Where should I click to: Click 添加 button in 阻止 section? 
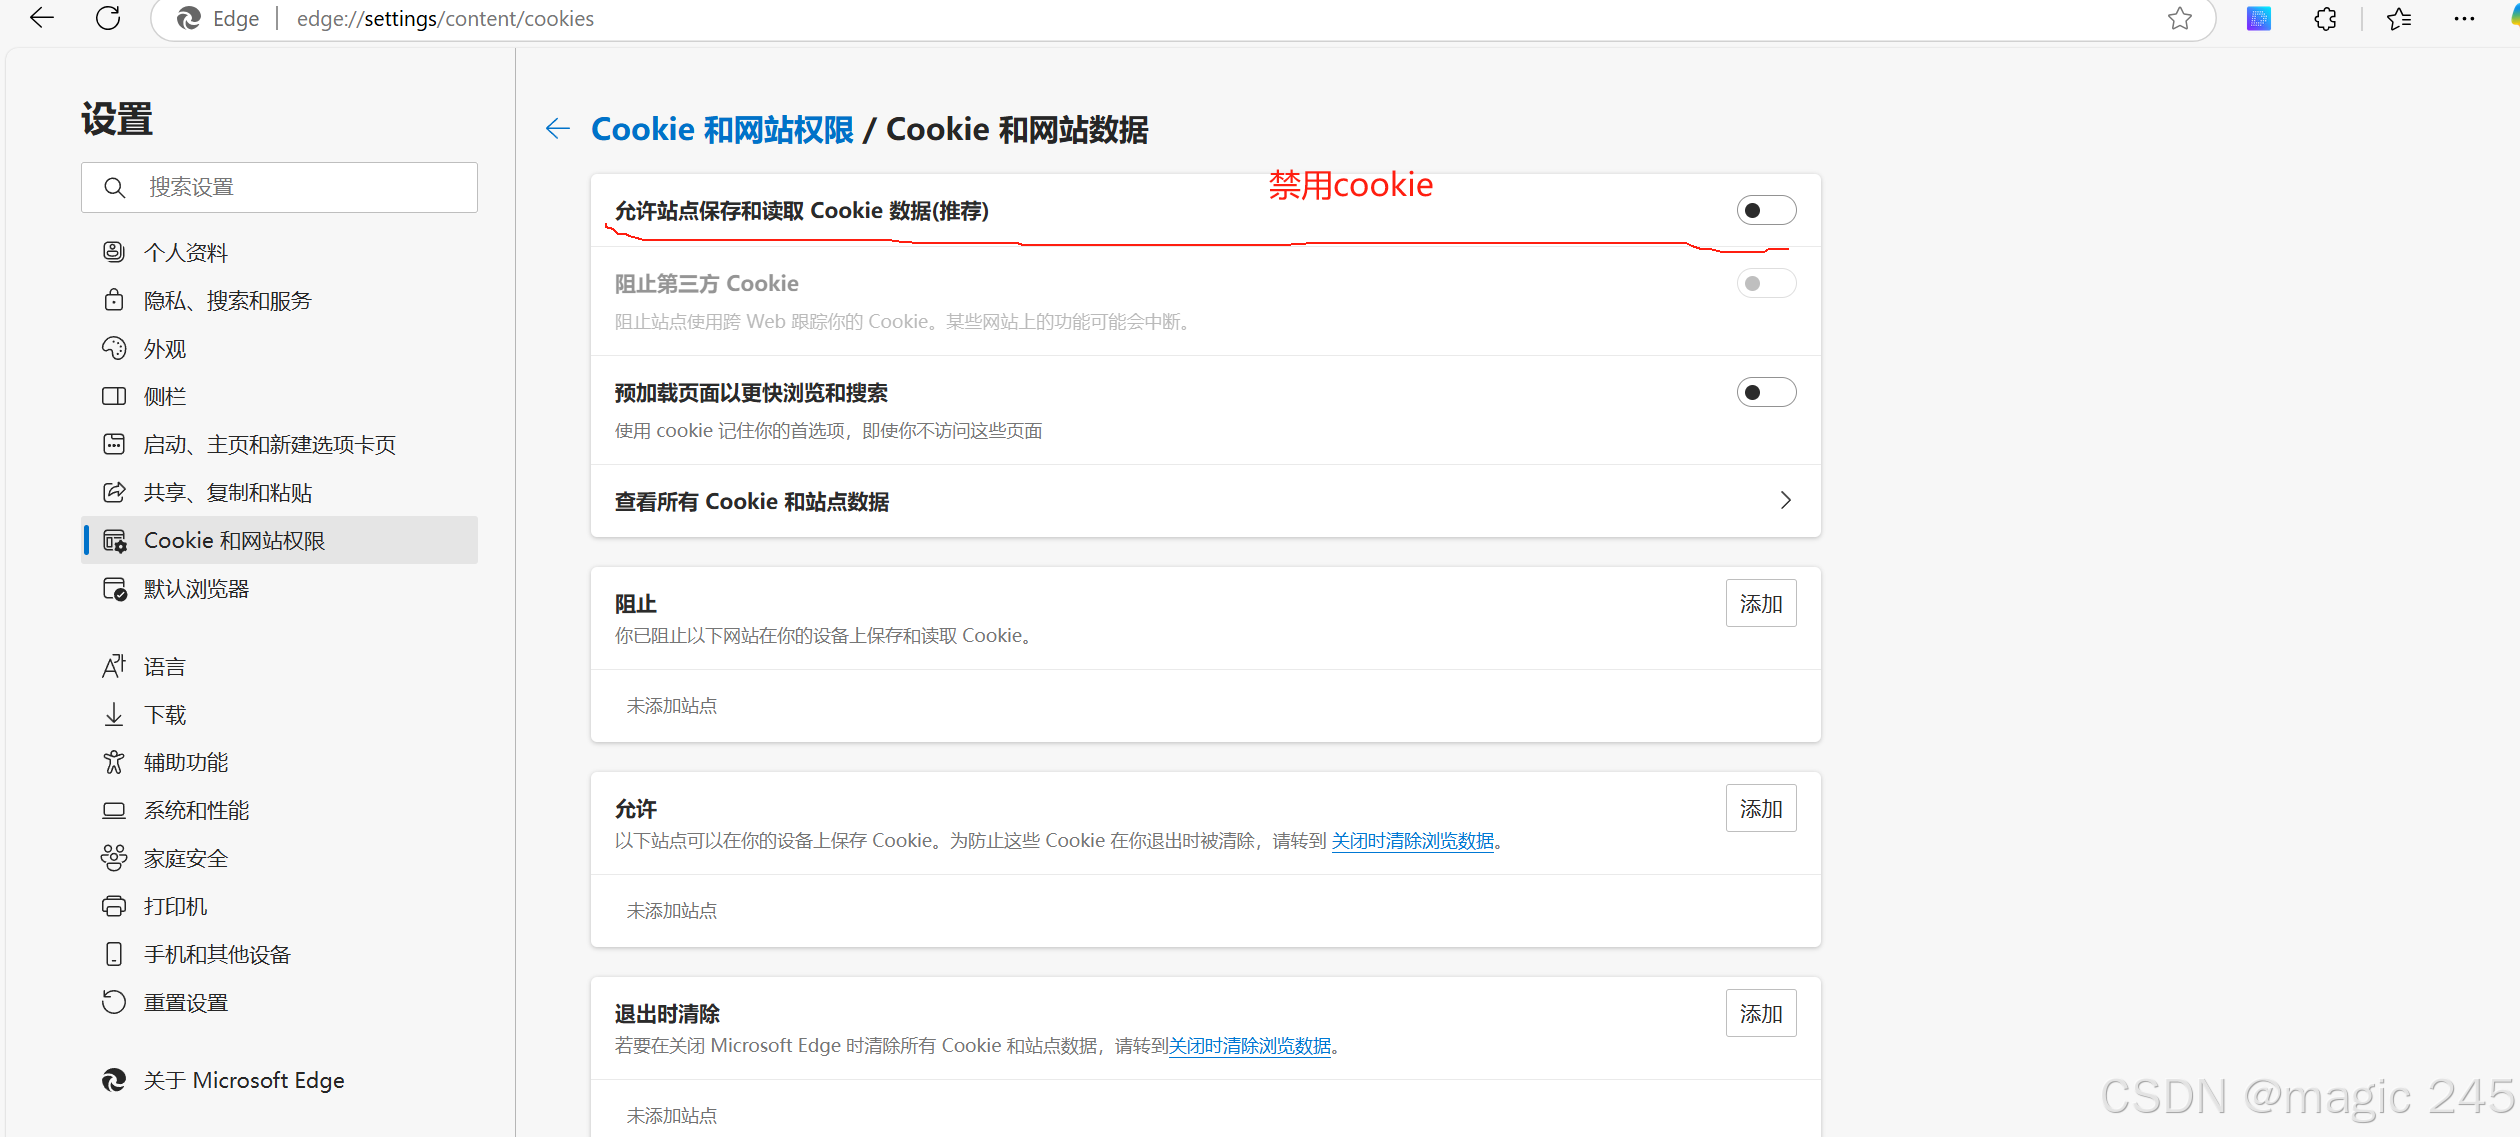pyautogui.click(x=1760, y=604)
